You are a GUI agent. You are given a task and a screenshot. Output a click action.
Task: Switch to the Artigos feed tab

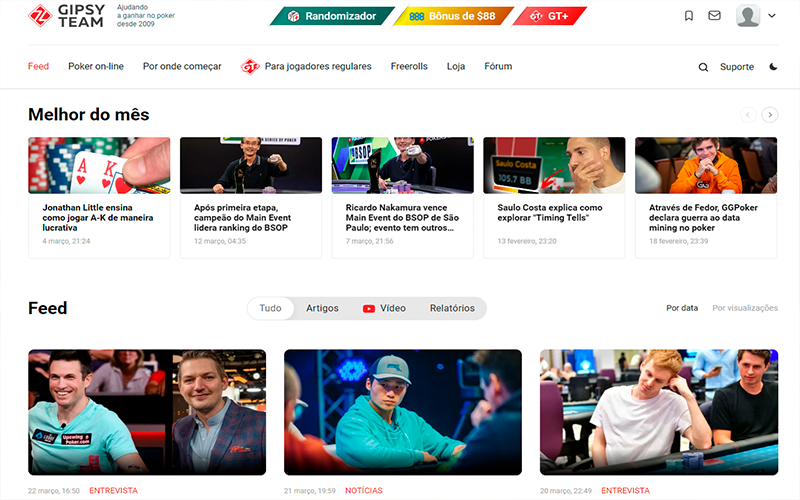click(322, 308)
